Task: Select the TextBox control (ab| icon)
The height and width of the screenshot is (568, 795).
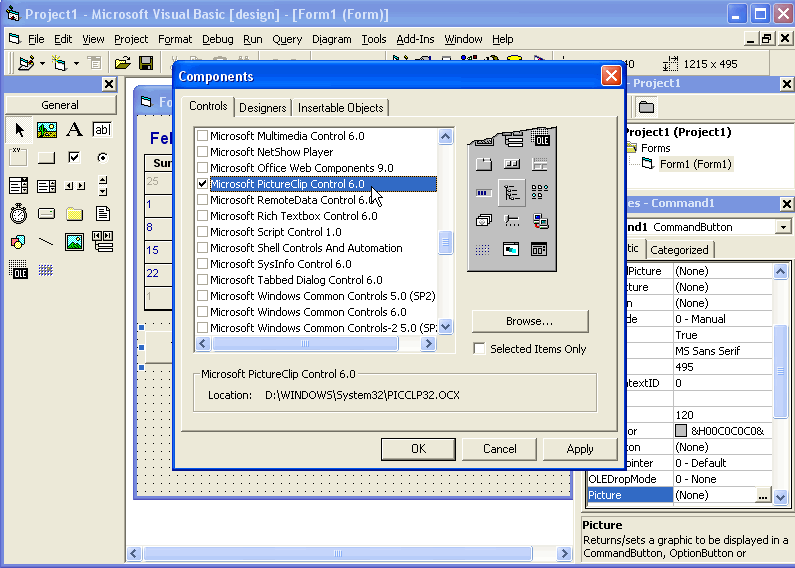Action: tap(102, 130)
